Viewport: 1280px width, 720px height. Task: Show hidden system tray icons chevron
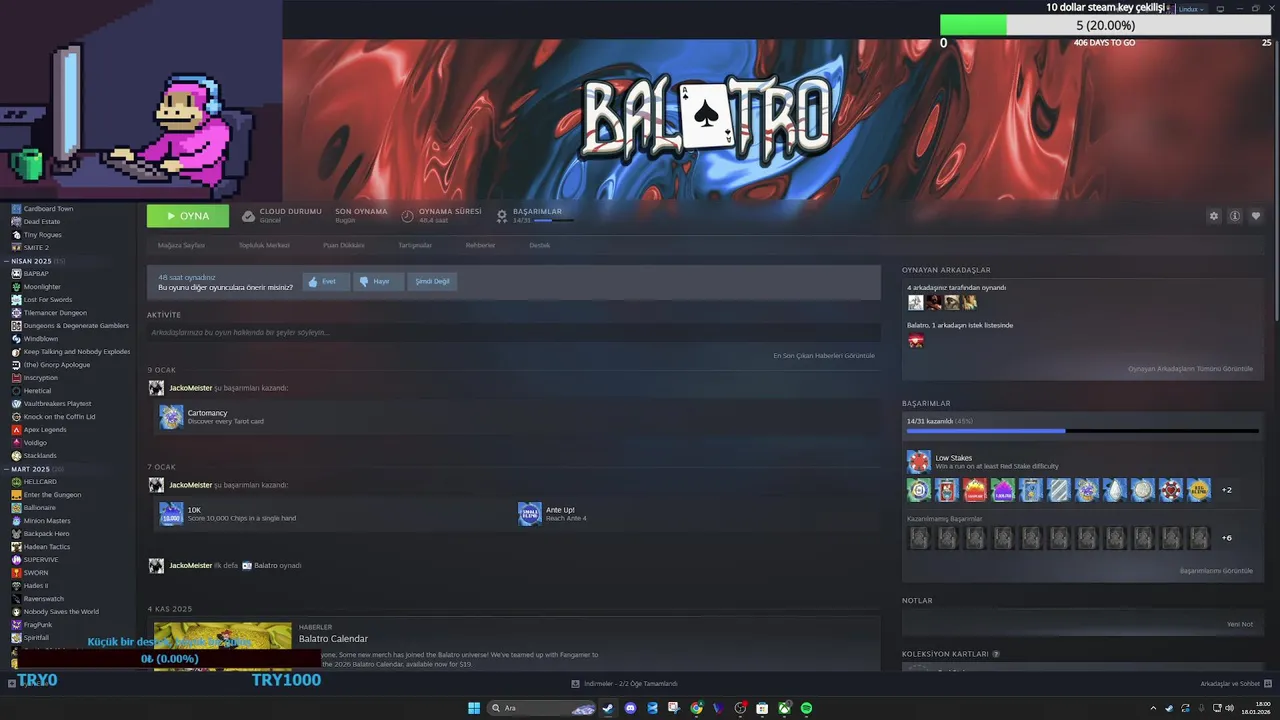(1153, 708)
